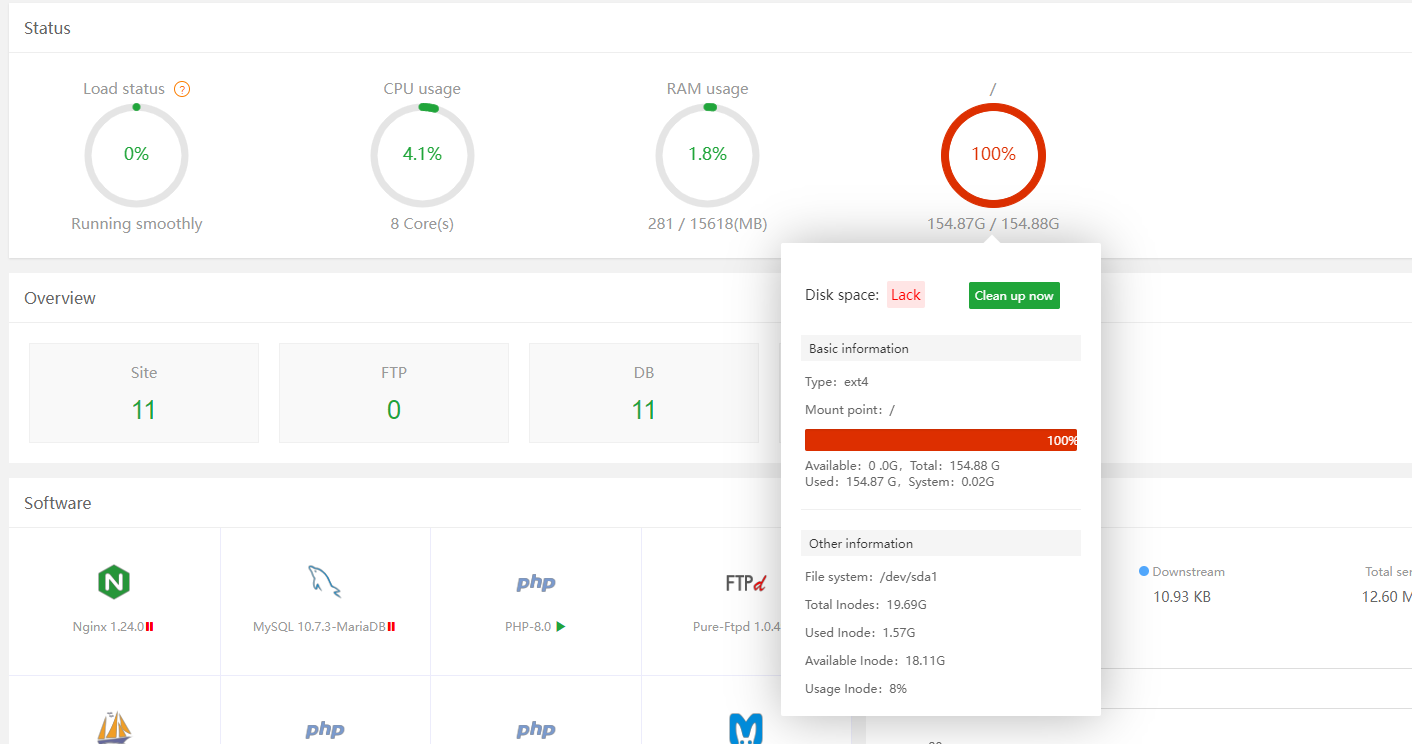This screenshot has width=1412, height=744.
Task: Open the Site count showing 11
Action: (x=143, y=392)
